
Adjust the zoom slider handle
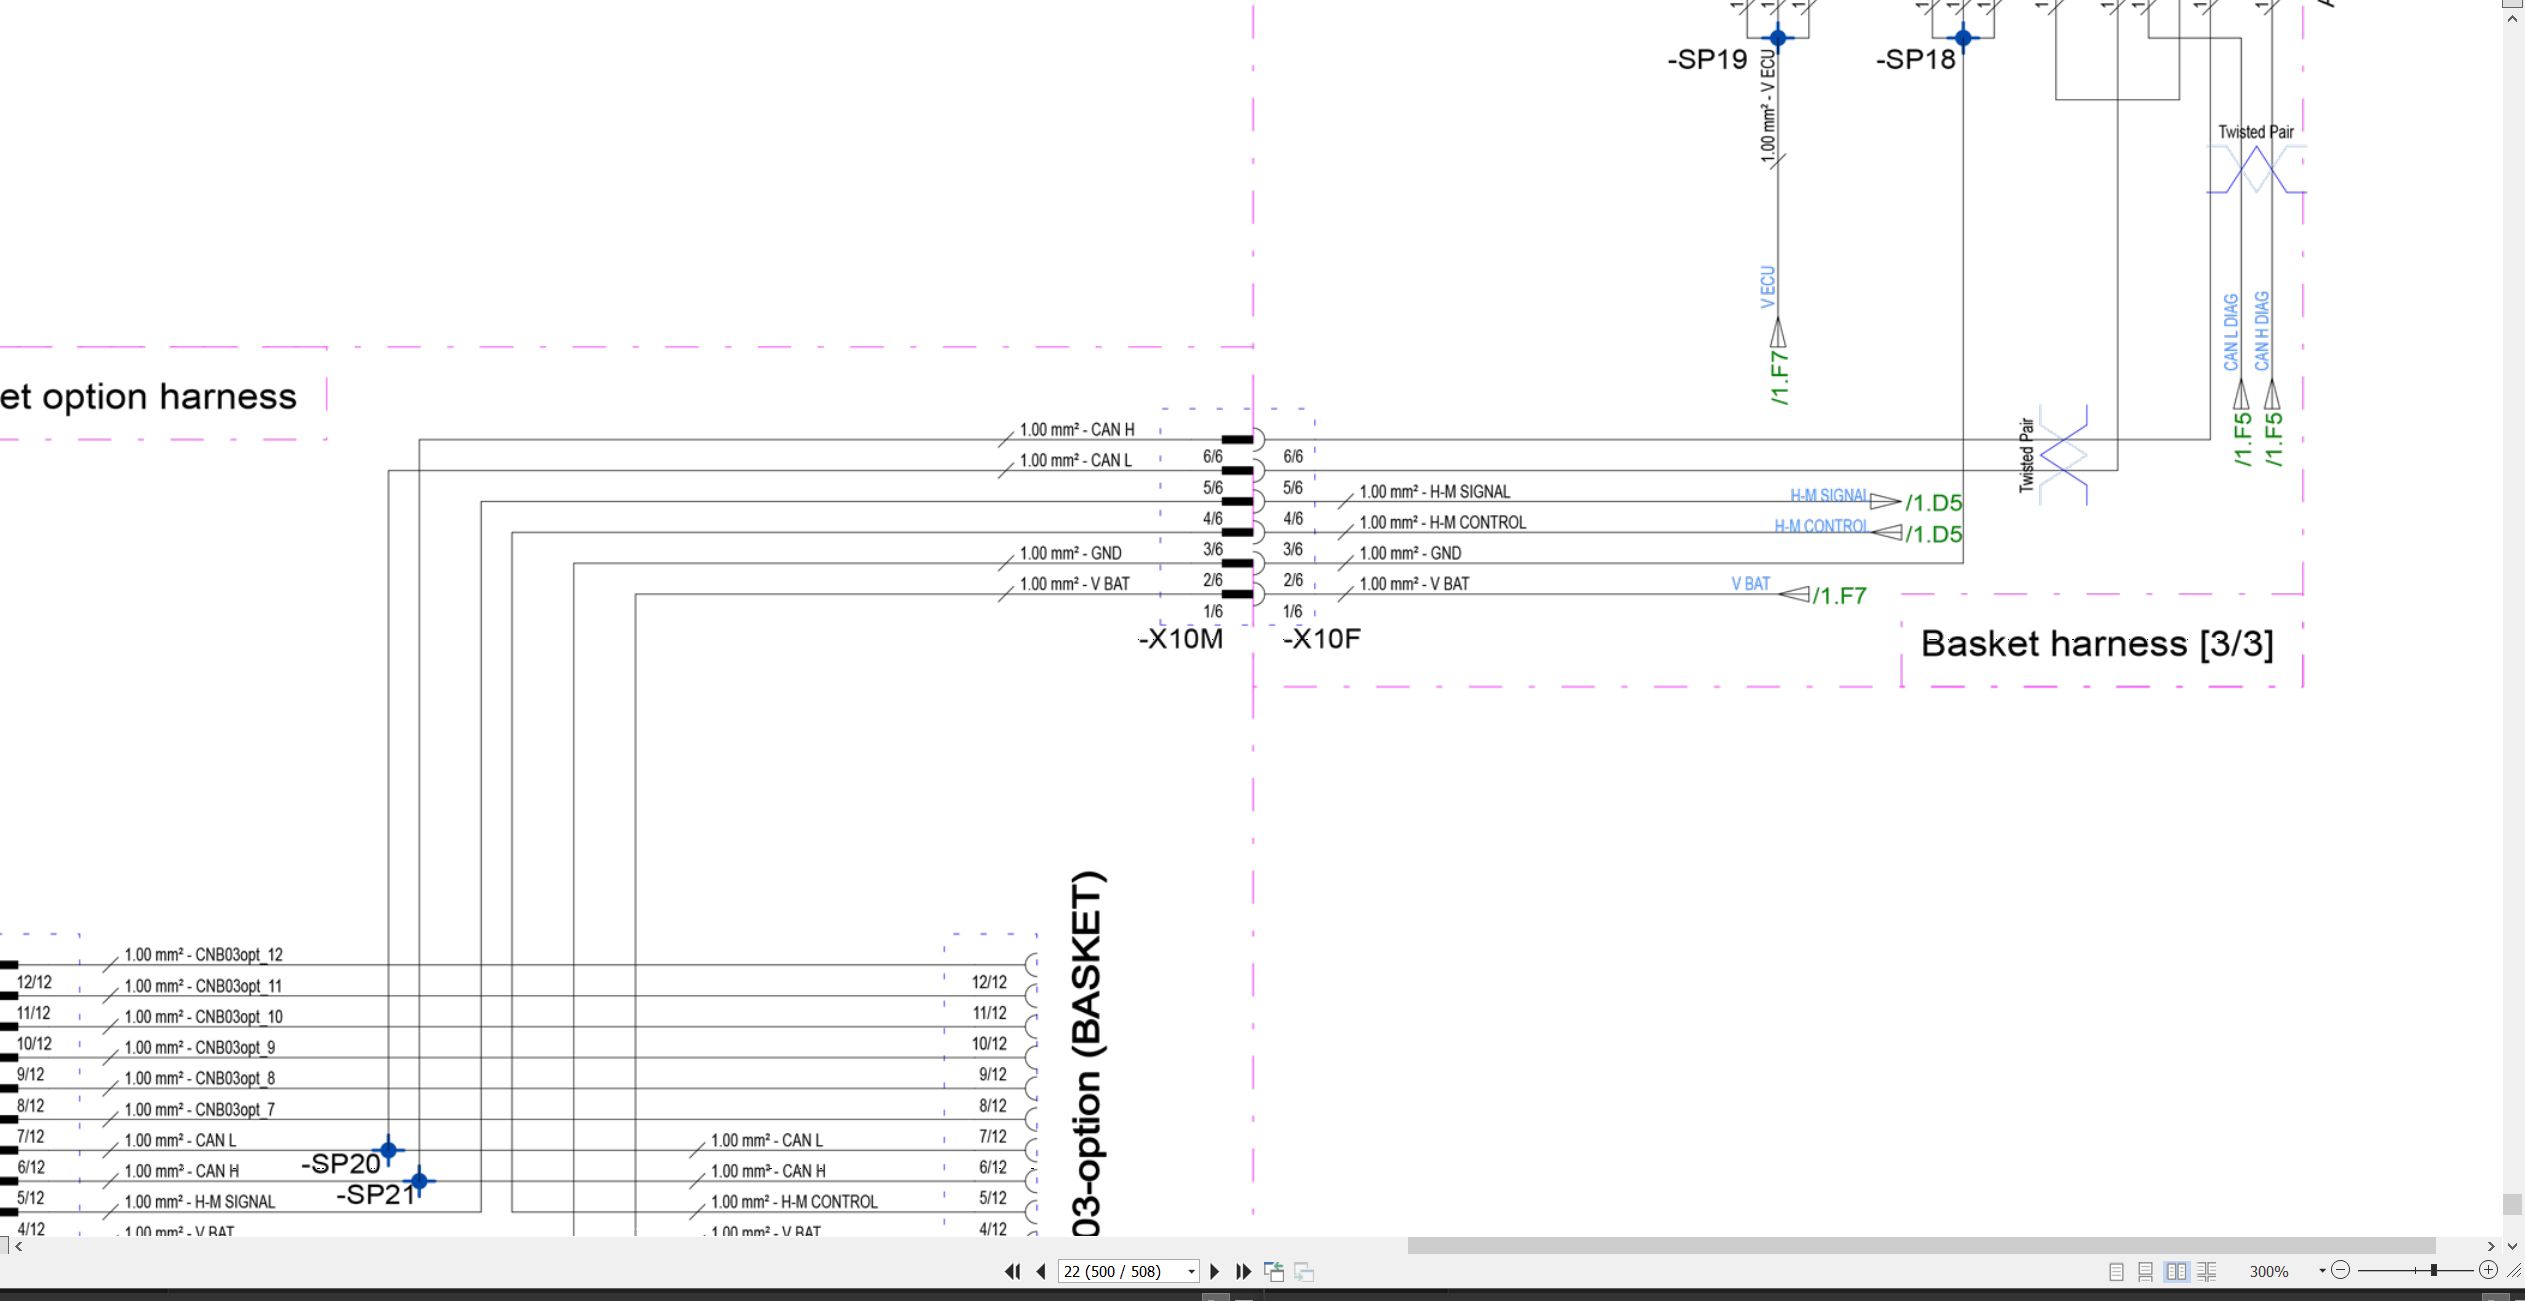click(x=2433, y=1270)
